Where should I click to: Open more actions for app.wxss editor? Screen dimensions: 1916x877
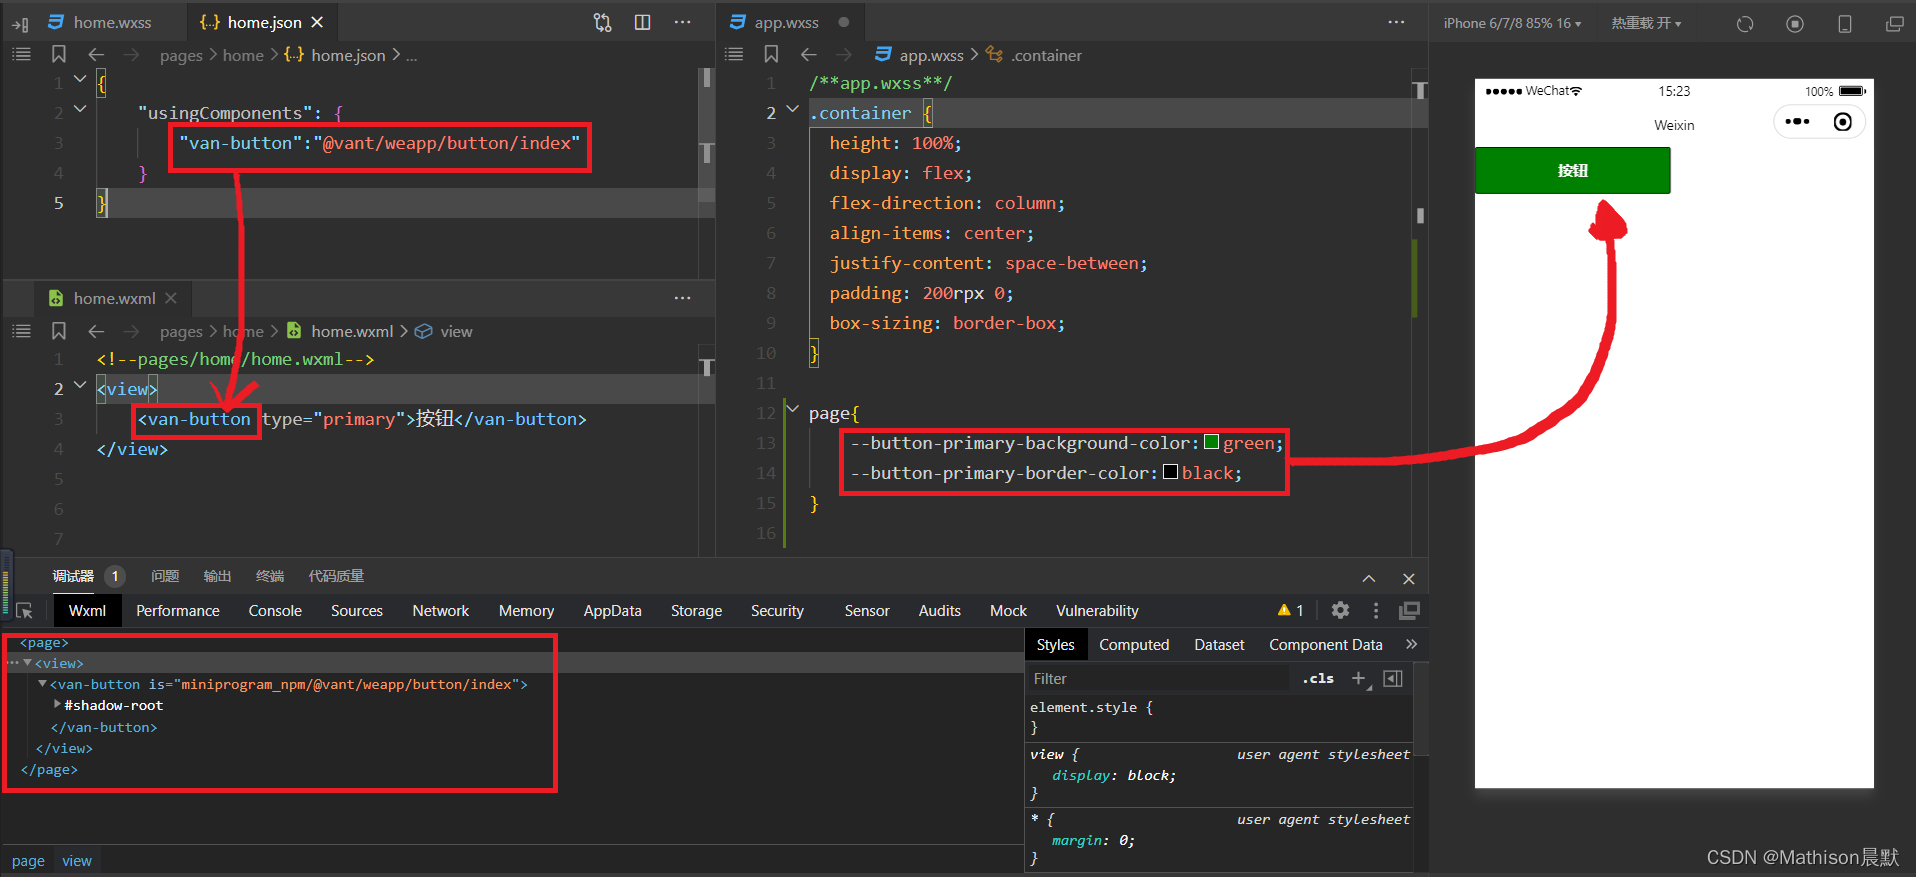tap(1396, 22)
